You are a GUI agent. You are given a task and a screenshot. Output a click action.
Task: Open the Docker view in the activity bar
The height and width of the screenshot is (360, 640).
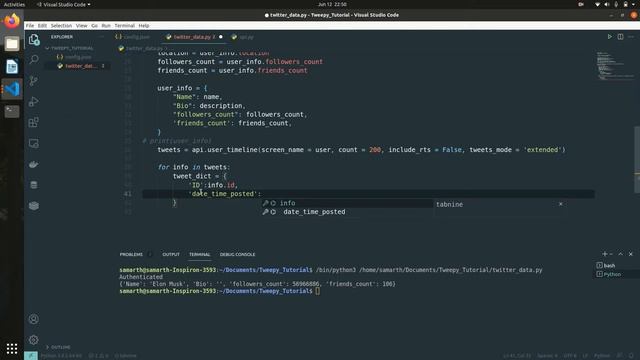pos(34,164)
